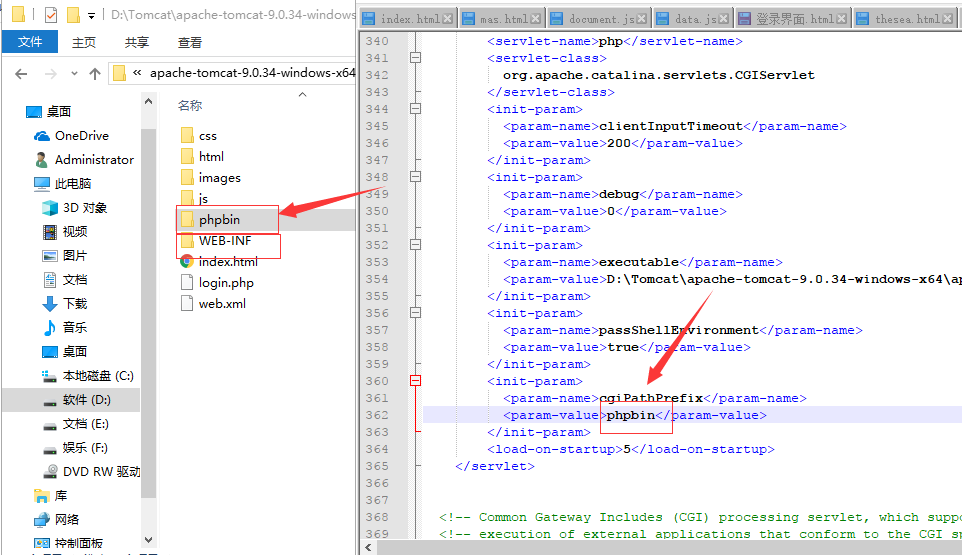The image size is (962, 555).
Task: Open the recent locations dropdown arrow
Action: (x=74, y=74)
